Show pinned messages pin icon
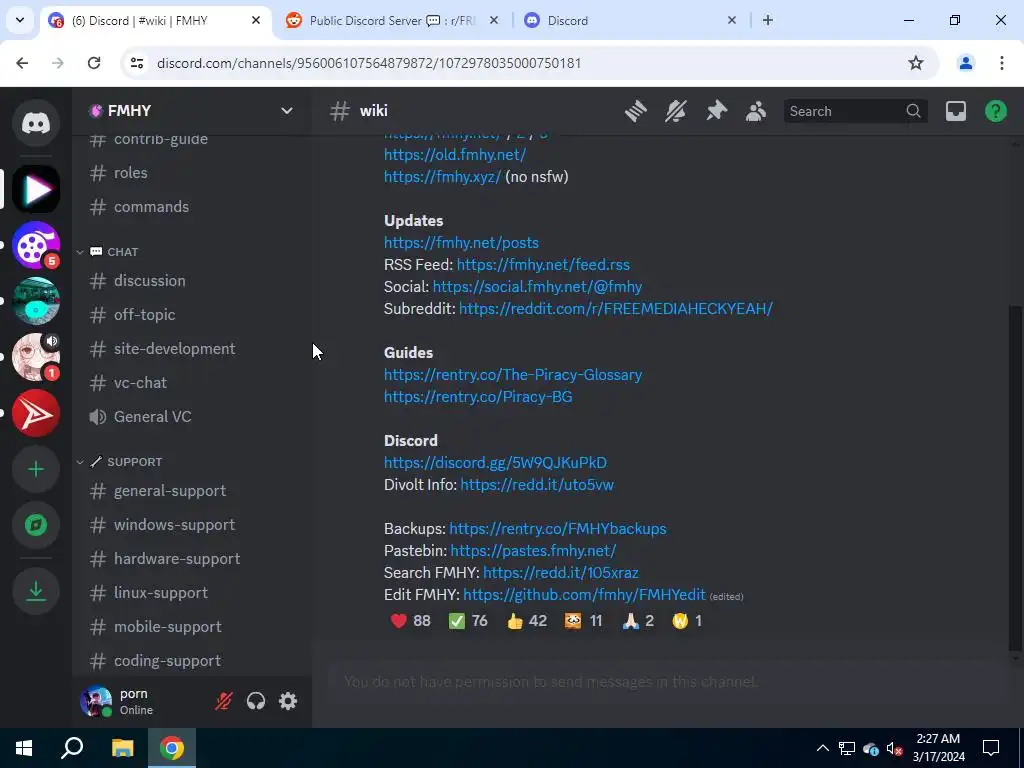Image resolution: width=1024 pixels, height=768 pixels. [x=716, y=111]
